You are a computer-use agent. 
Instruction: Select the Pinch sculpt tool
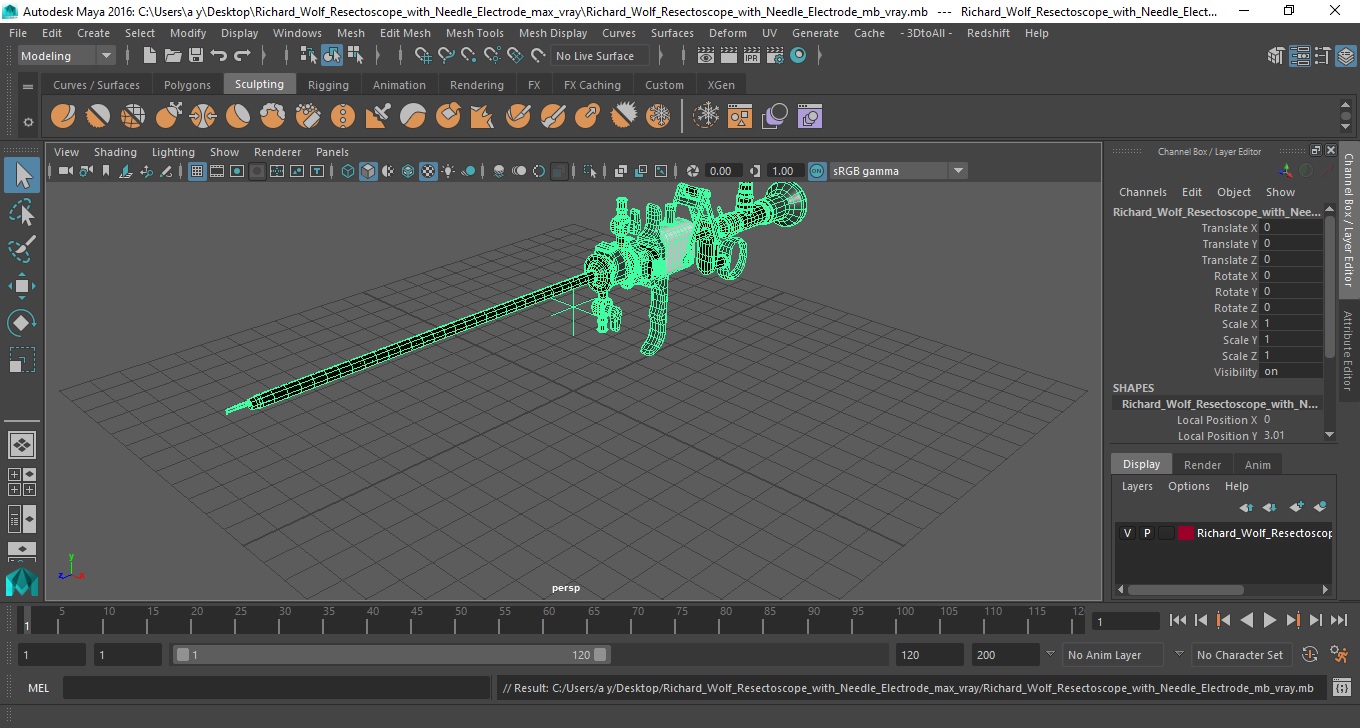pos(203,117)
